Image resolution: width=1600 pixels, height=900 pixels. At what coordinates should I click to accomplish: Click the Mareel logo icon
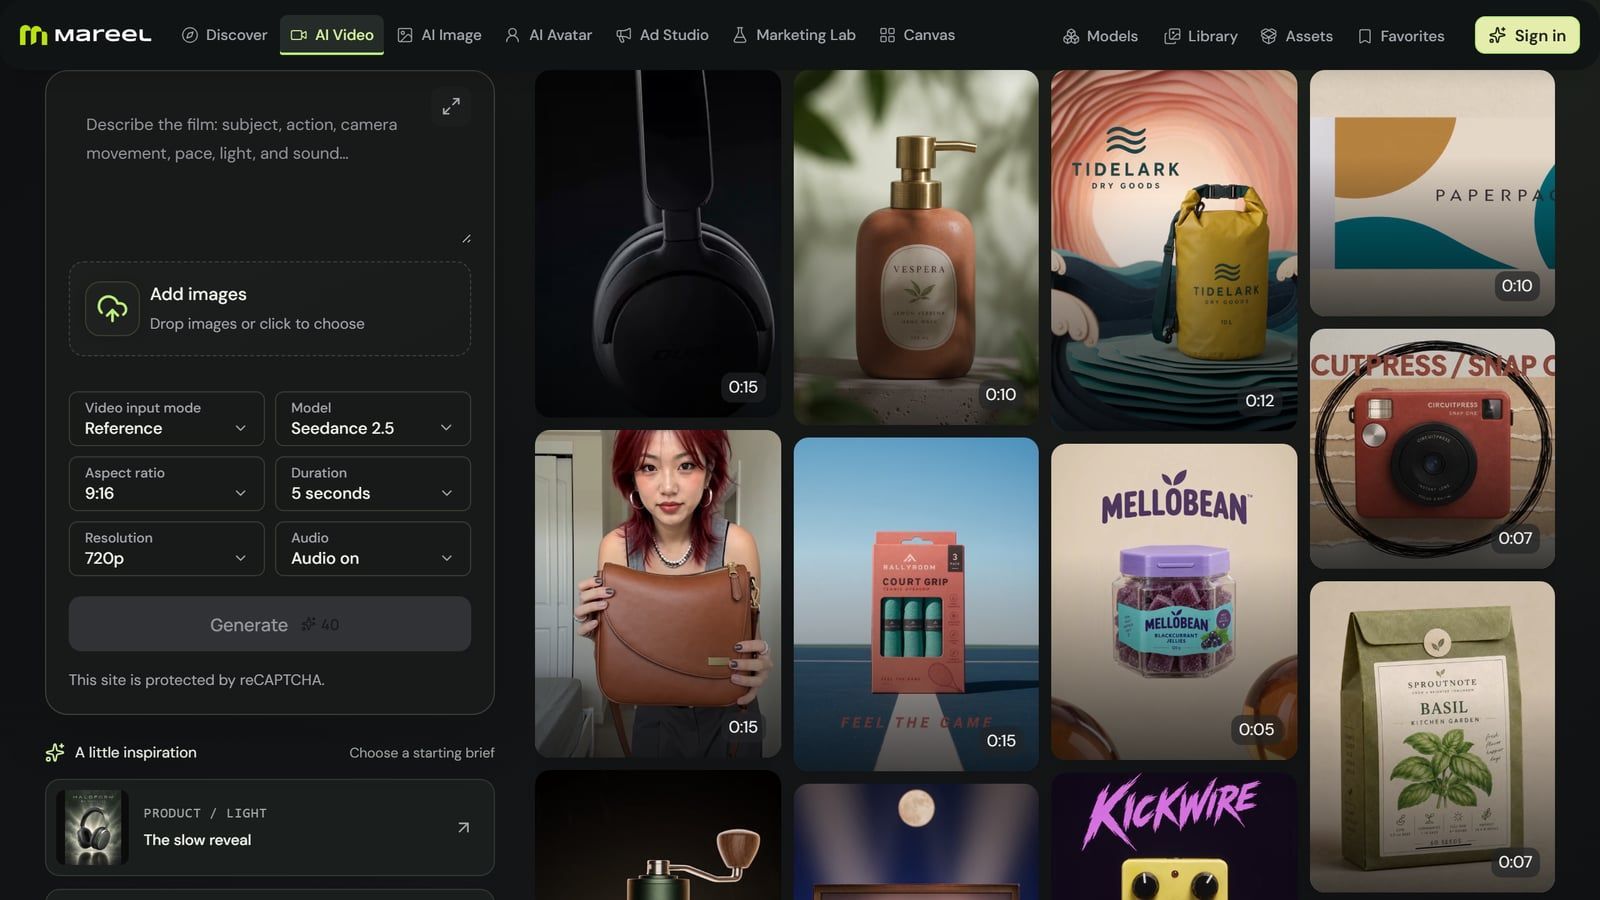[33, 35]
